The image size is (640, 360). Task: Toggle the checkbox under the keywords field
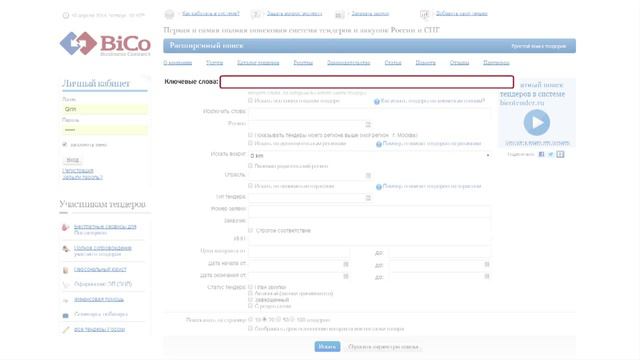(x=250, y=100)
